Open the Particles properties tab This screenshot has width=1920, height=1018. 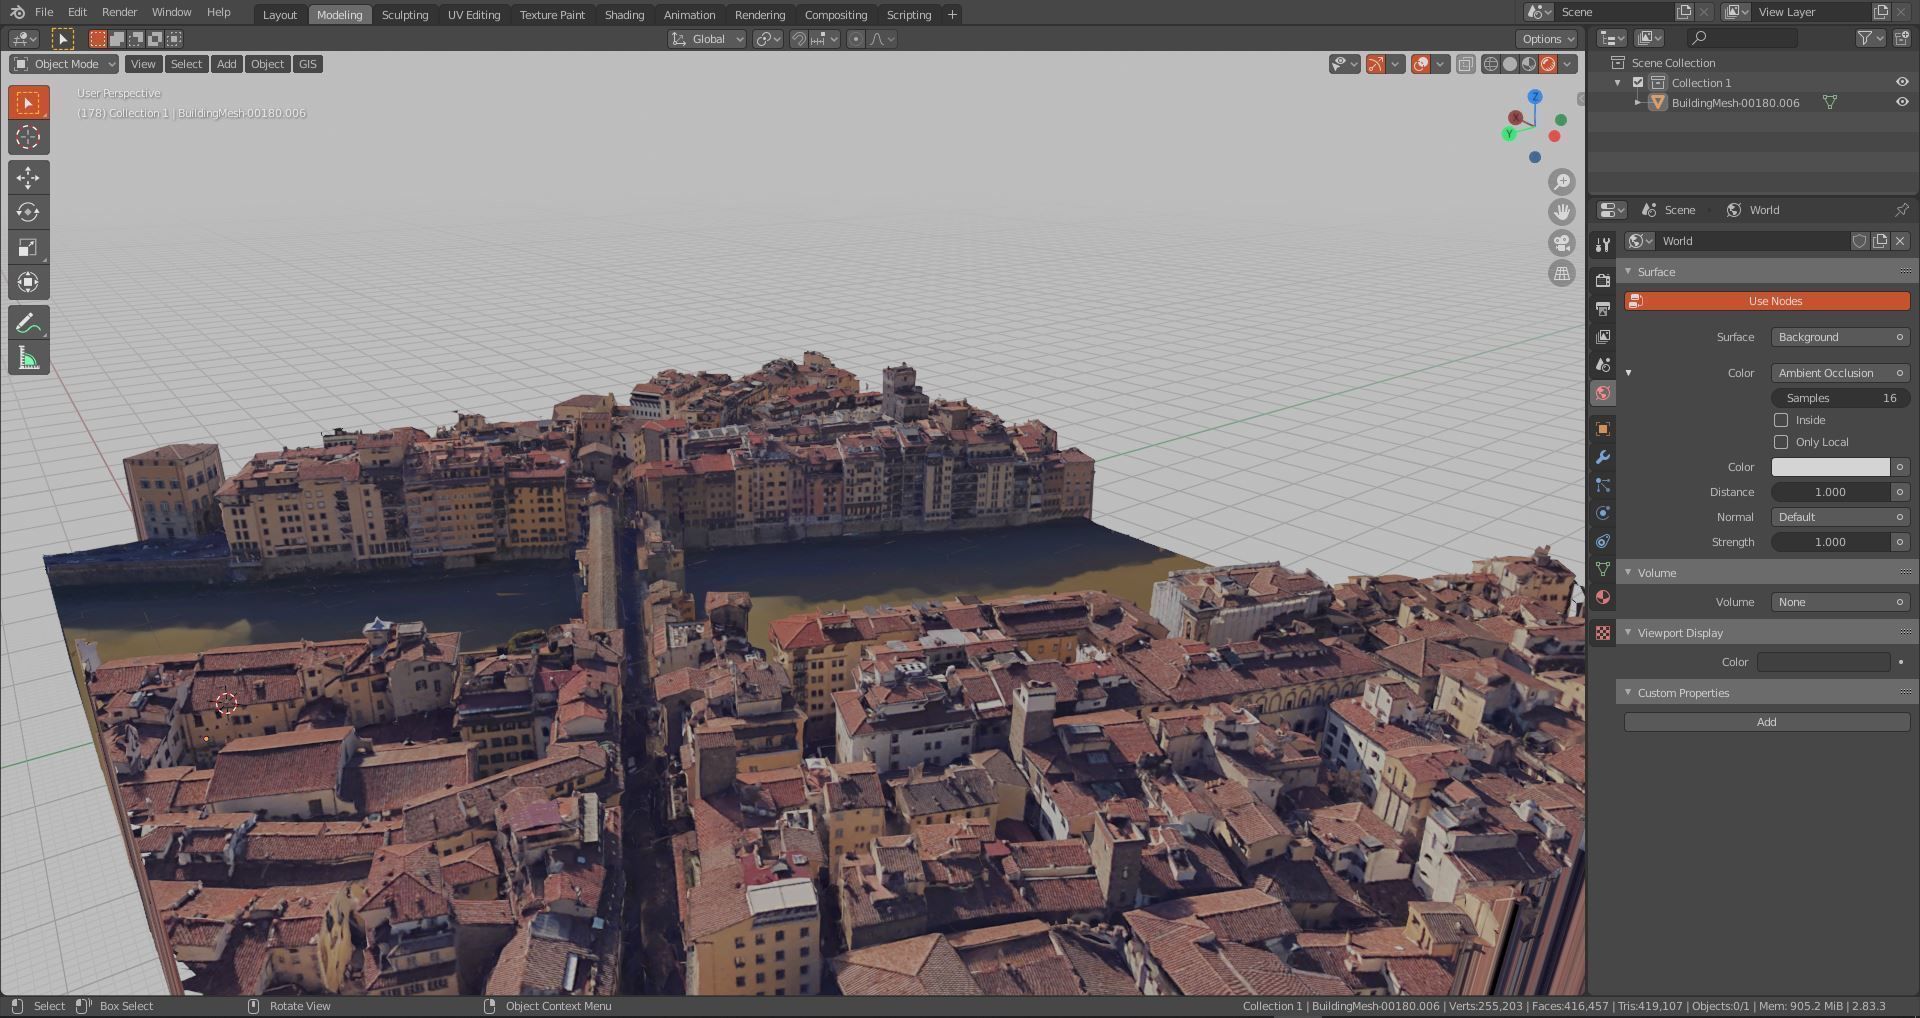pyautogui.click(x=1603, y=485)
